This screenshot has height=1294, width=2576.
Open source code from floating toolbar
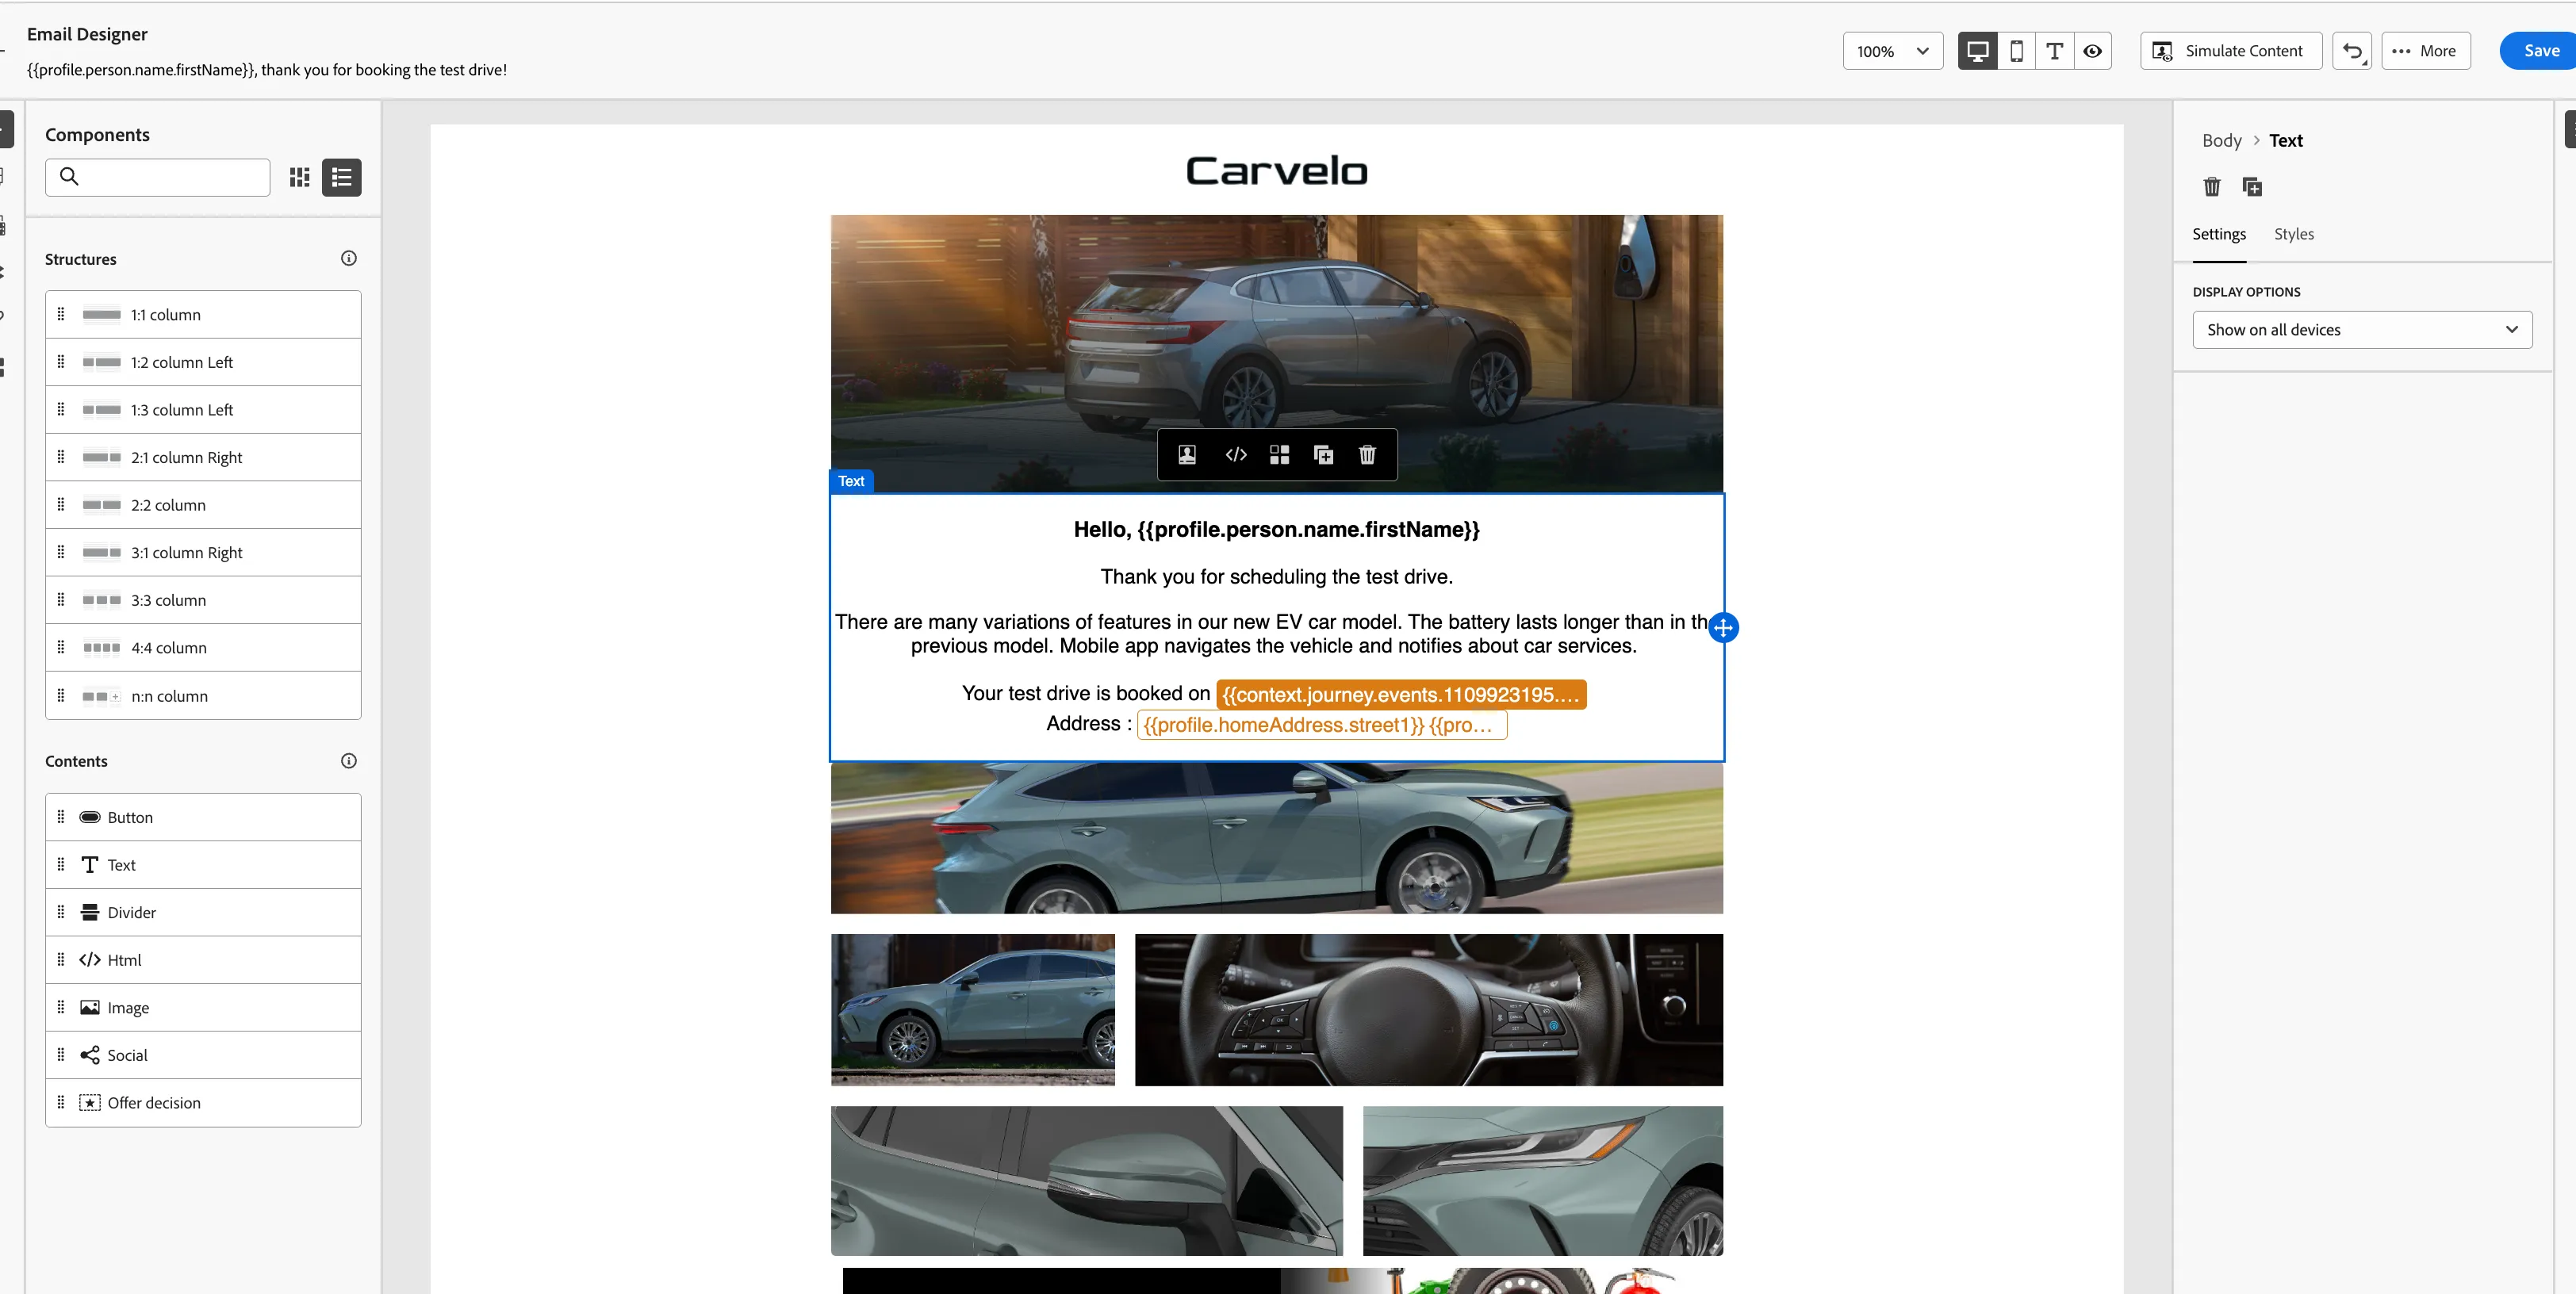pyautogui.click(x=1236, y=455)
